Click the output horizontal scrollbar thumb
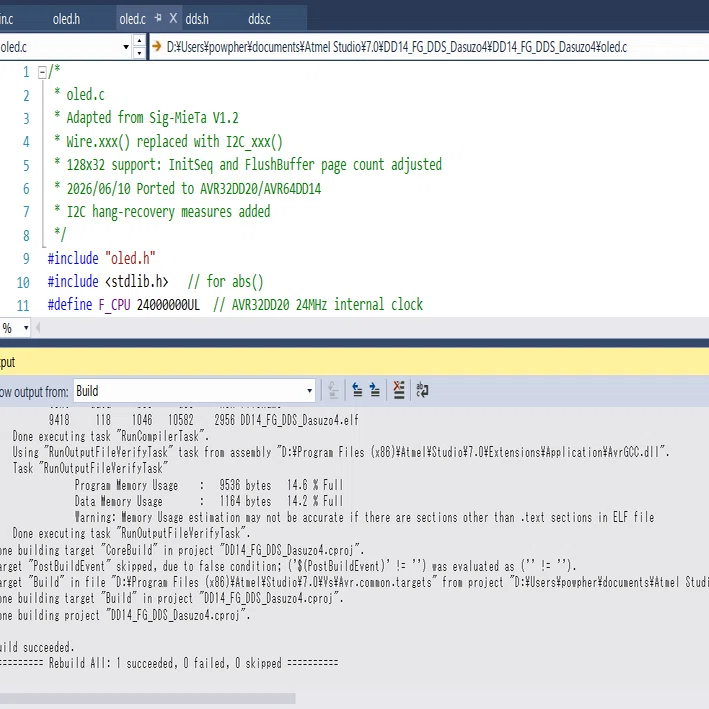 tap(147, 698)
